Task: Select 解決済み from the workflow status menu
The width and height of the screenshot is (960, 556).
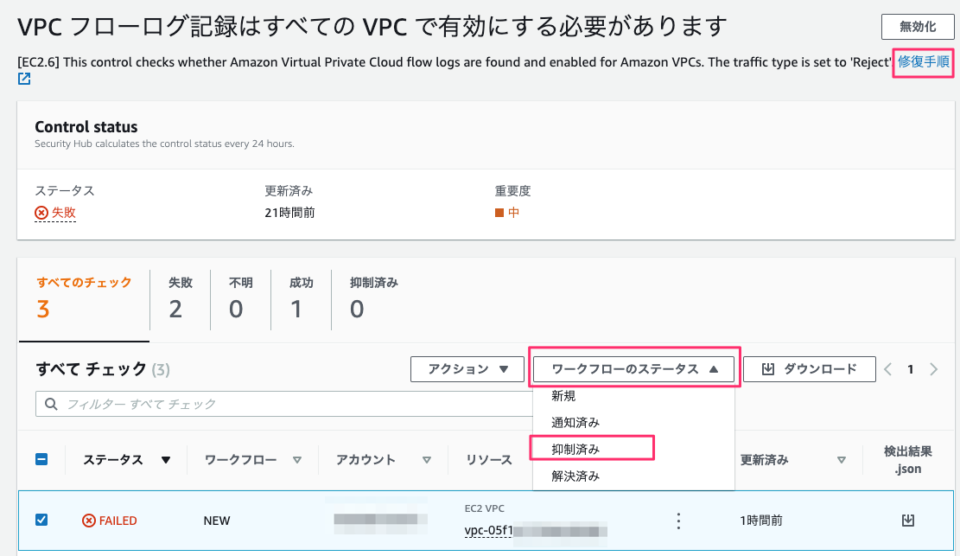Action: click(x=576, y=476)
